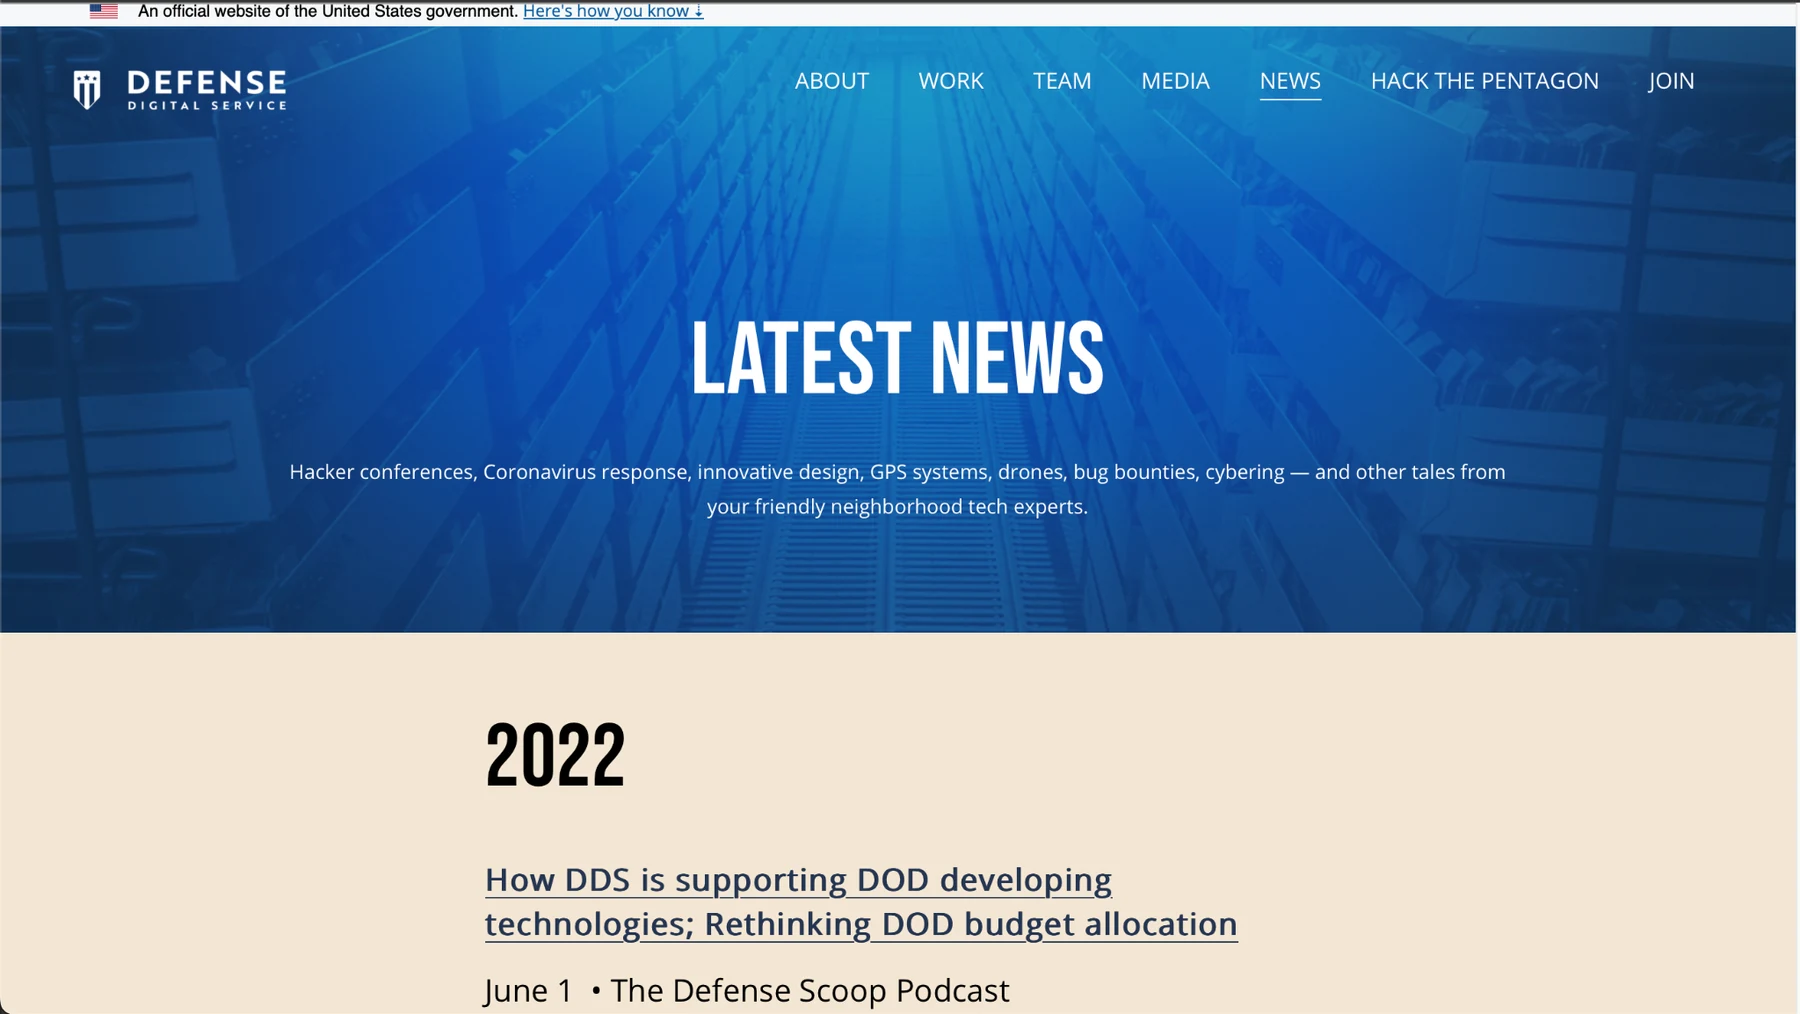
Task: Click the Defense Digital Service shield logo
Action: pyautogui.click(x=87, y=89)
